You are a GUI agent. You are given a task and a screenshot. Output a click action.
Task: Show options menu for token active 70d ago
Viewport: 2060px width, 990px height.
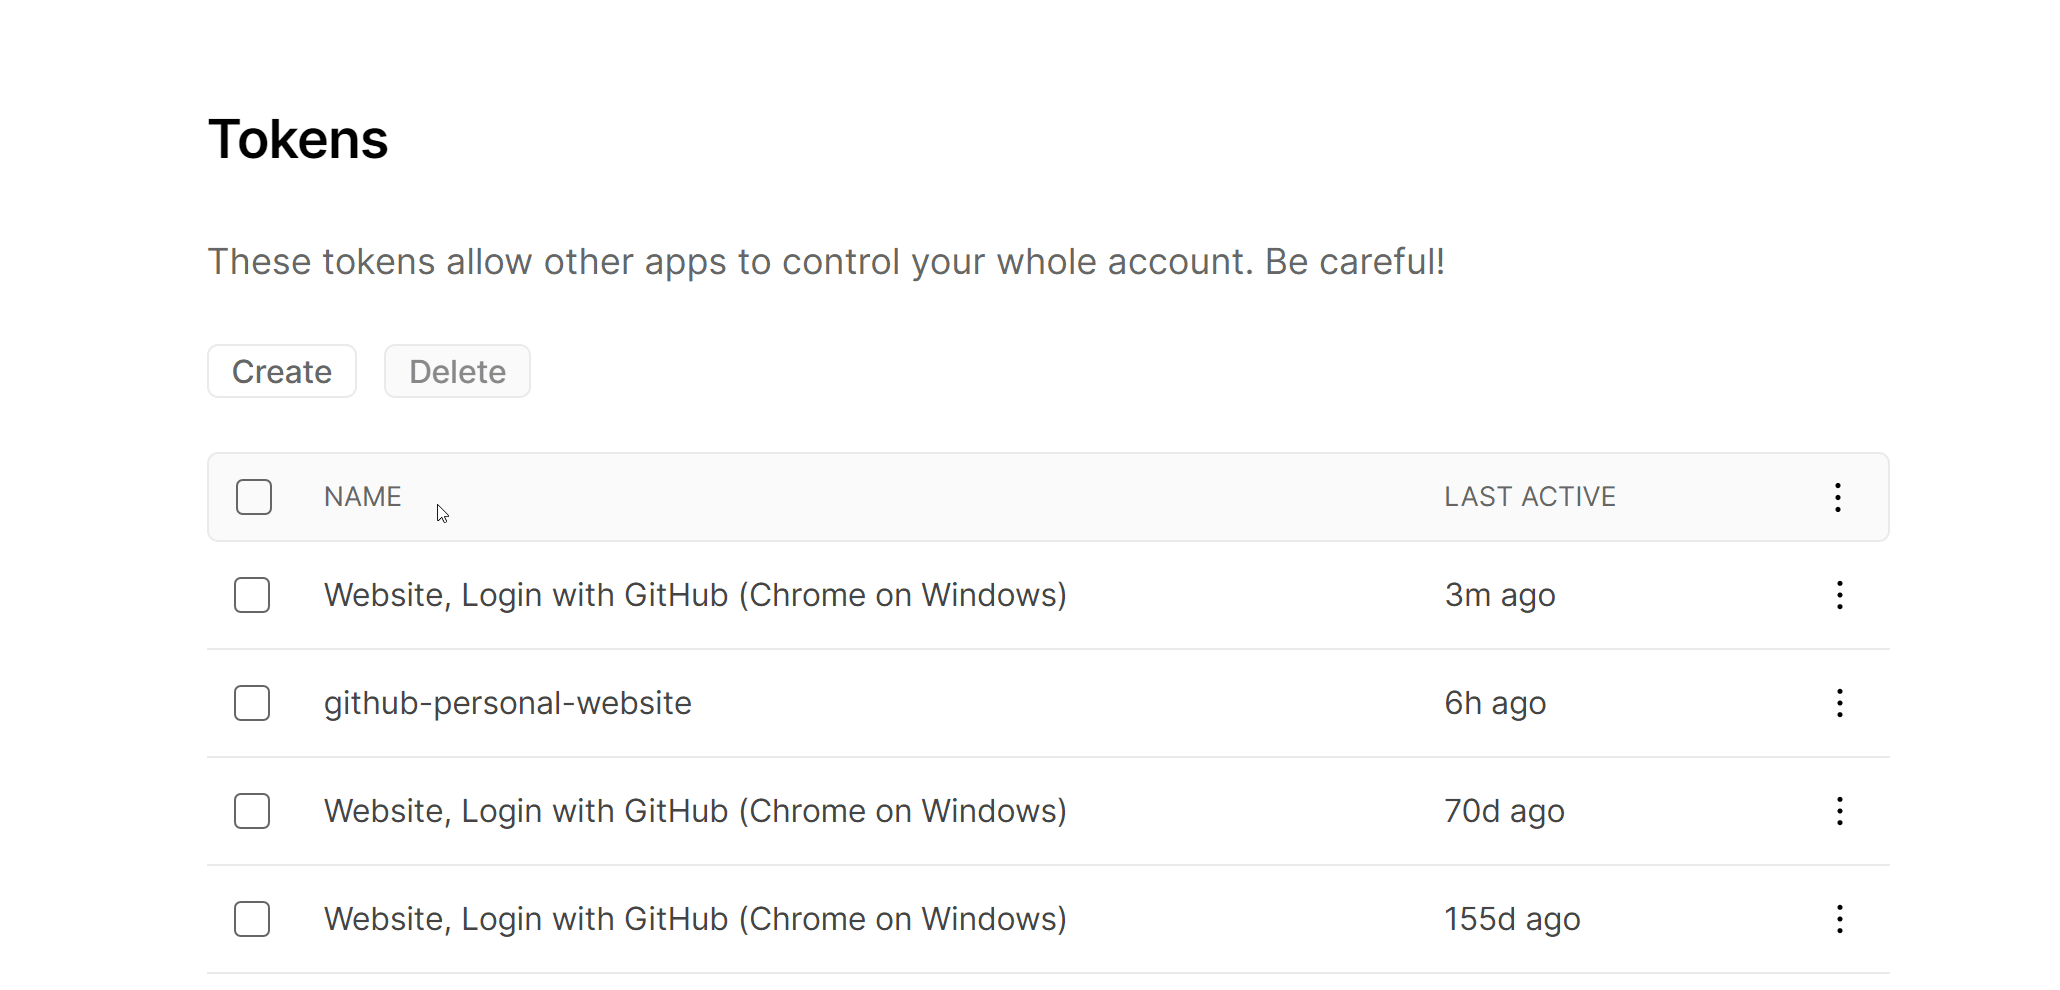[x=1839, y=811]
